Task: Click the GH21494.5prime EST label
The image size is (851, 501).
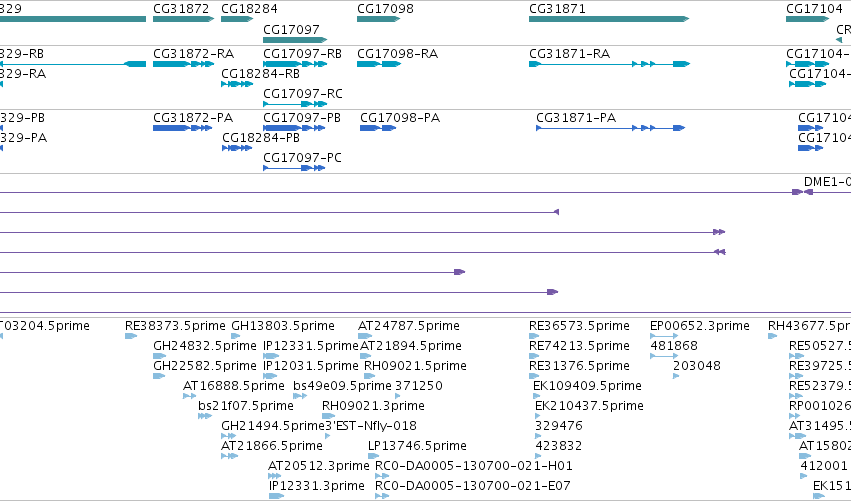Action: 272,426
